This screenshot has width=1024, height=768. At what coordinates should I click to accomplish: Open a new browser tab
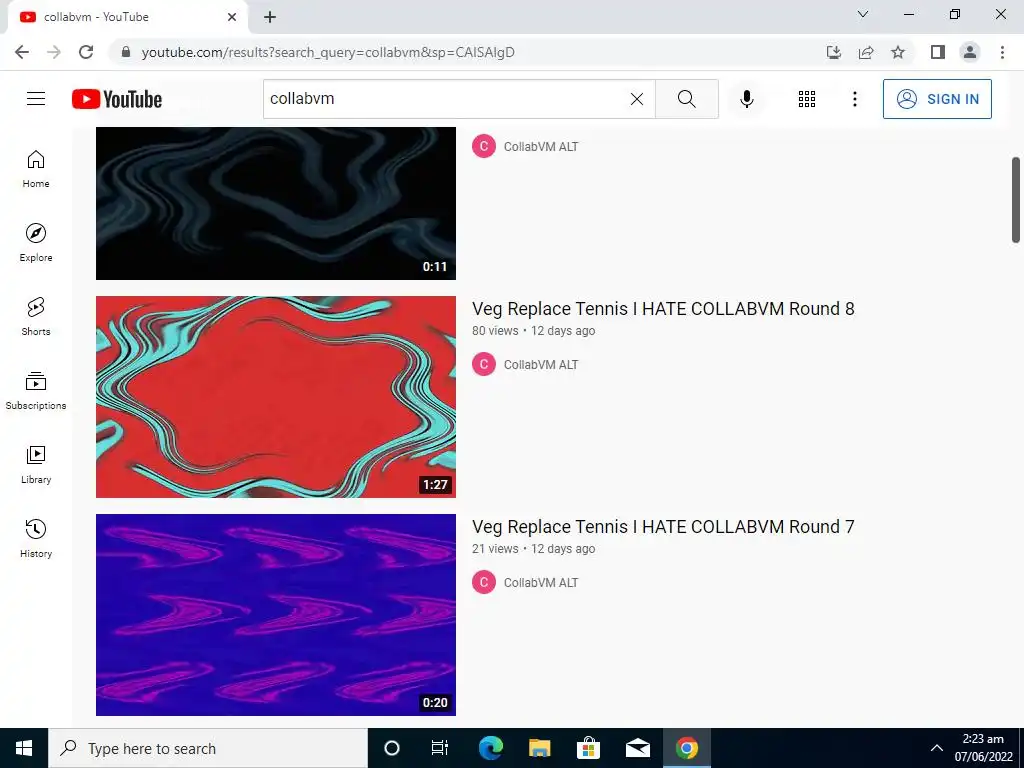[270, 17]
